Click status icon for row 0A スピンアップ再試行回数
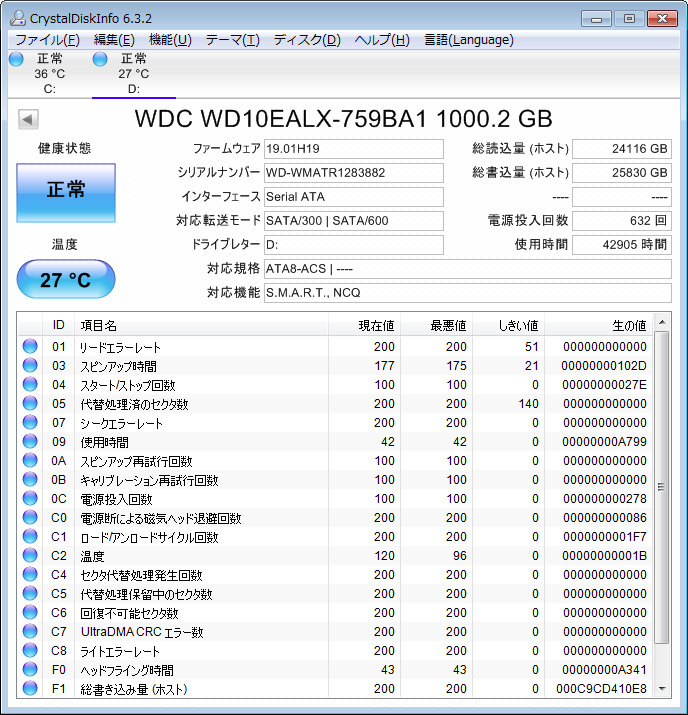Screen dimensions: 688x715 [30, 461]
